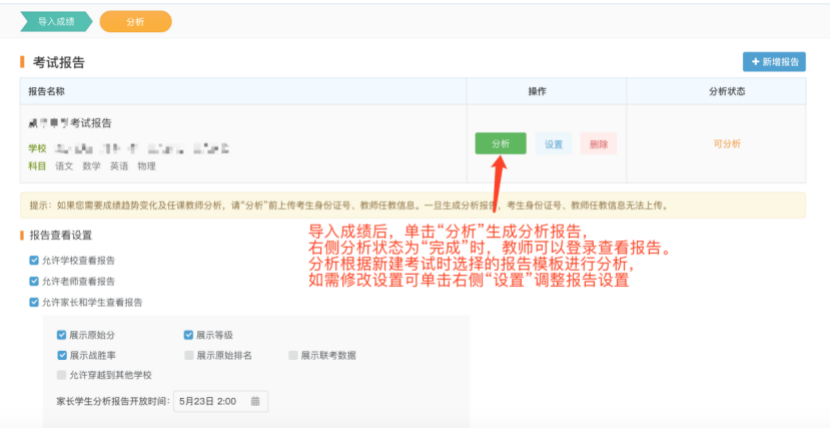The height and width of the screenshot is (428, 830).
Task: Click the 考试报告 name in the table row
Action: (x=90, y=123)
